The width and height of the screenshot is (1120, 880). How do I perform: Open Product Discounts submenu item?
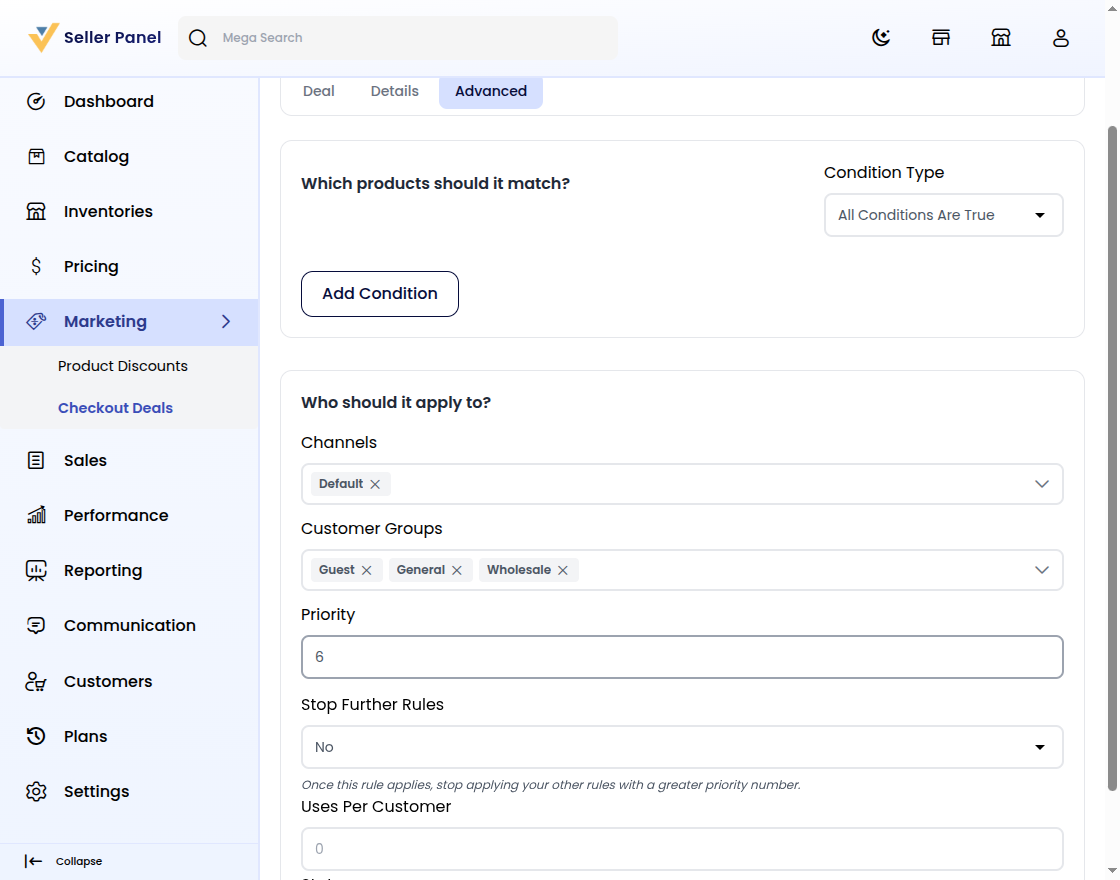tap(123, 366)
